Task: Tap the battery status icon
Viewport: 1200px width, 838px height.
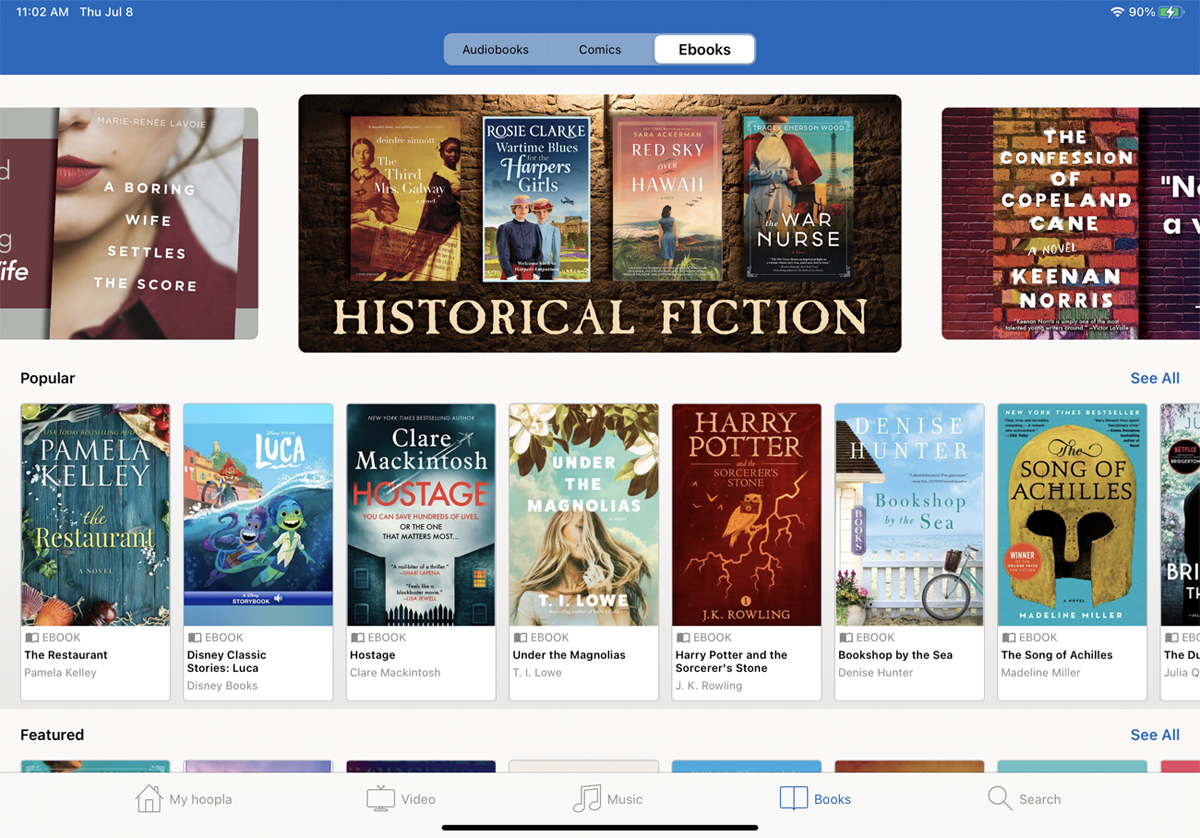Action: (1171, 12)
